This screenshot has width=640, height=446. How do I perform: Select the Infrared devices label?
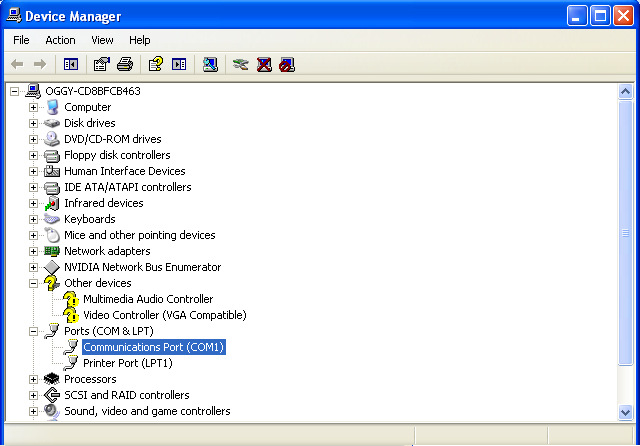[104, 203]
